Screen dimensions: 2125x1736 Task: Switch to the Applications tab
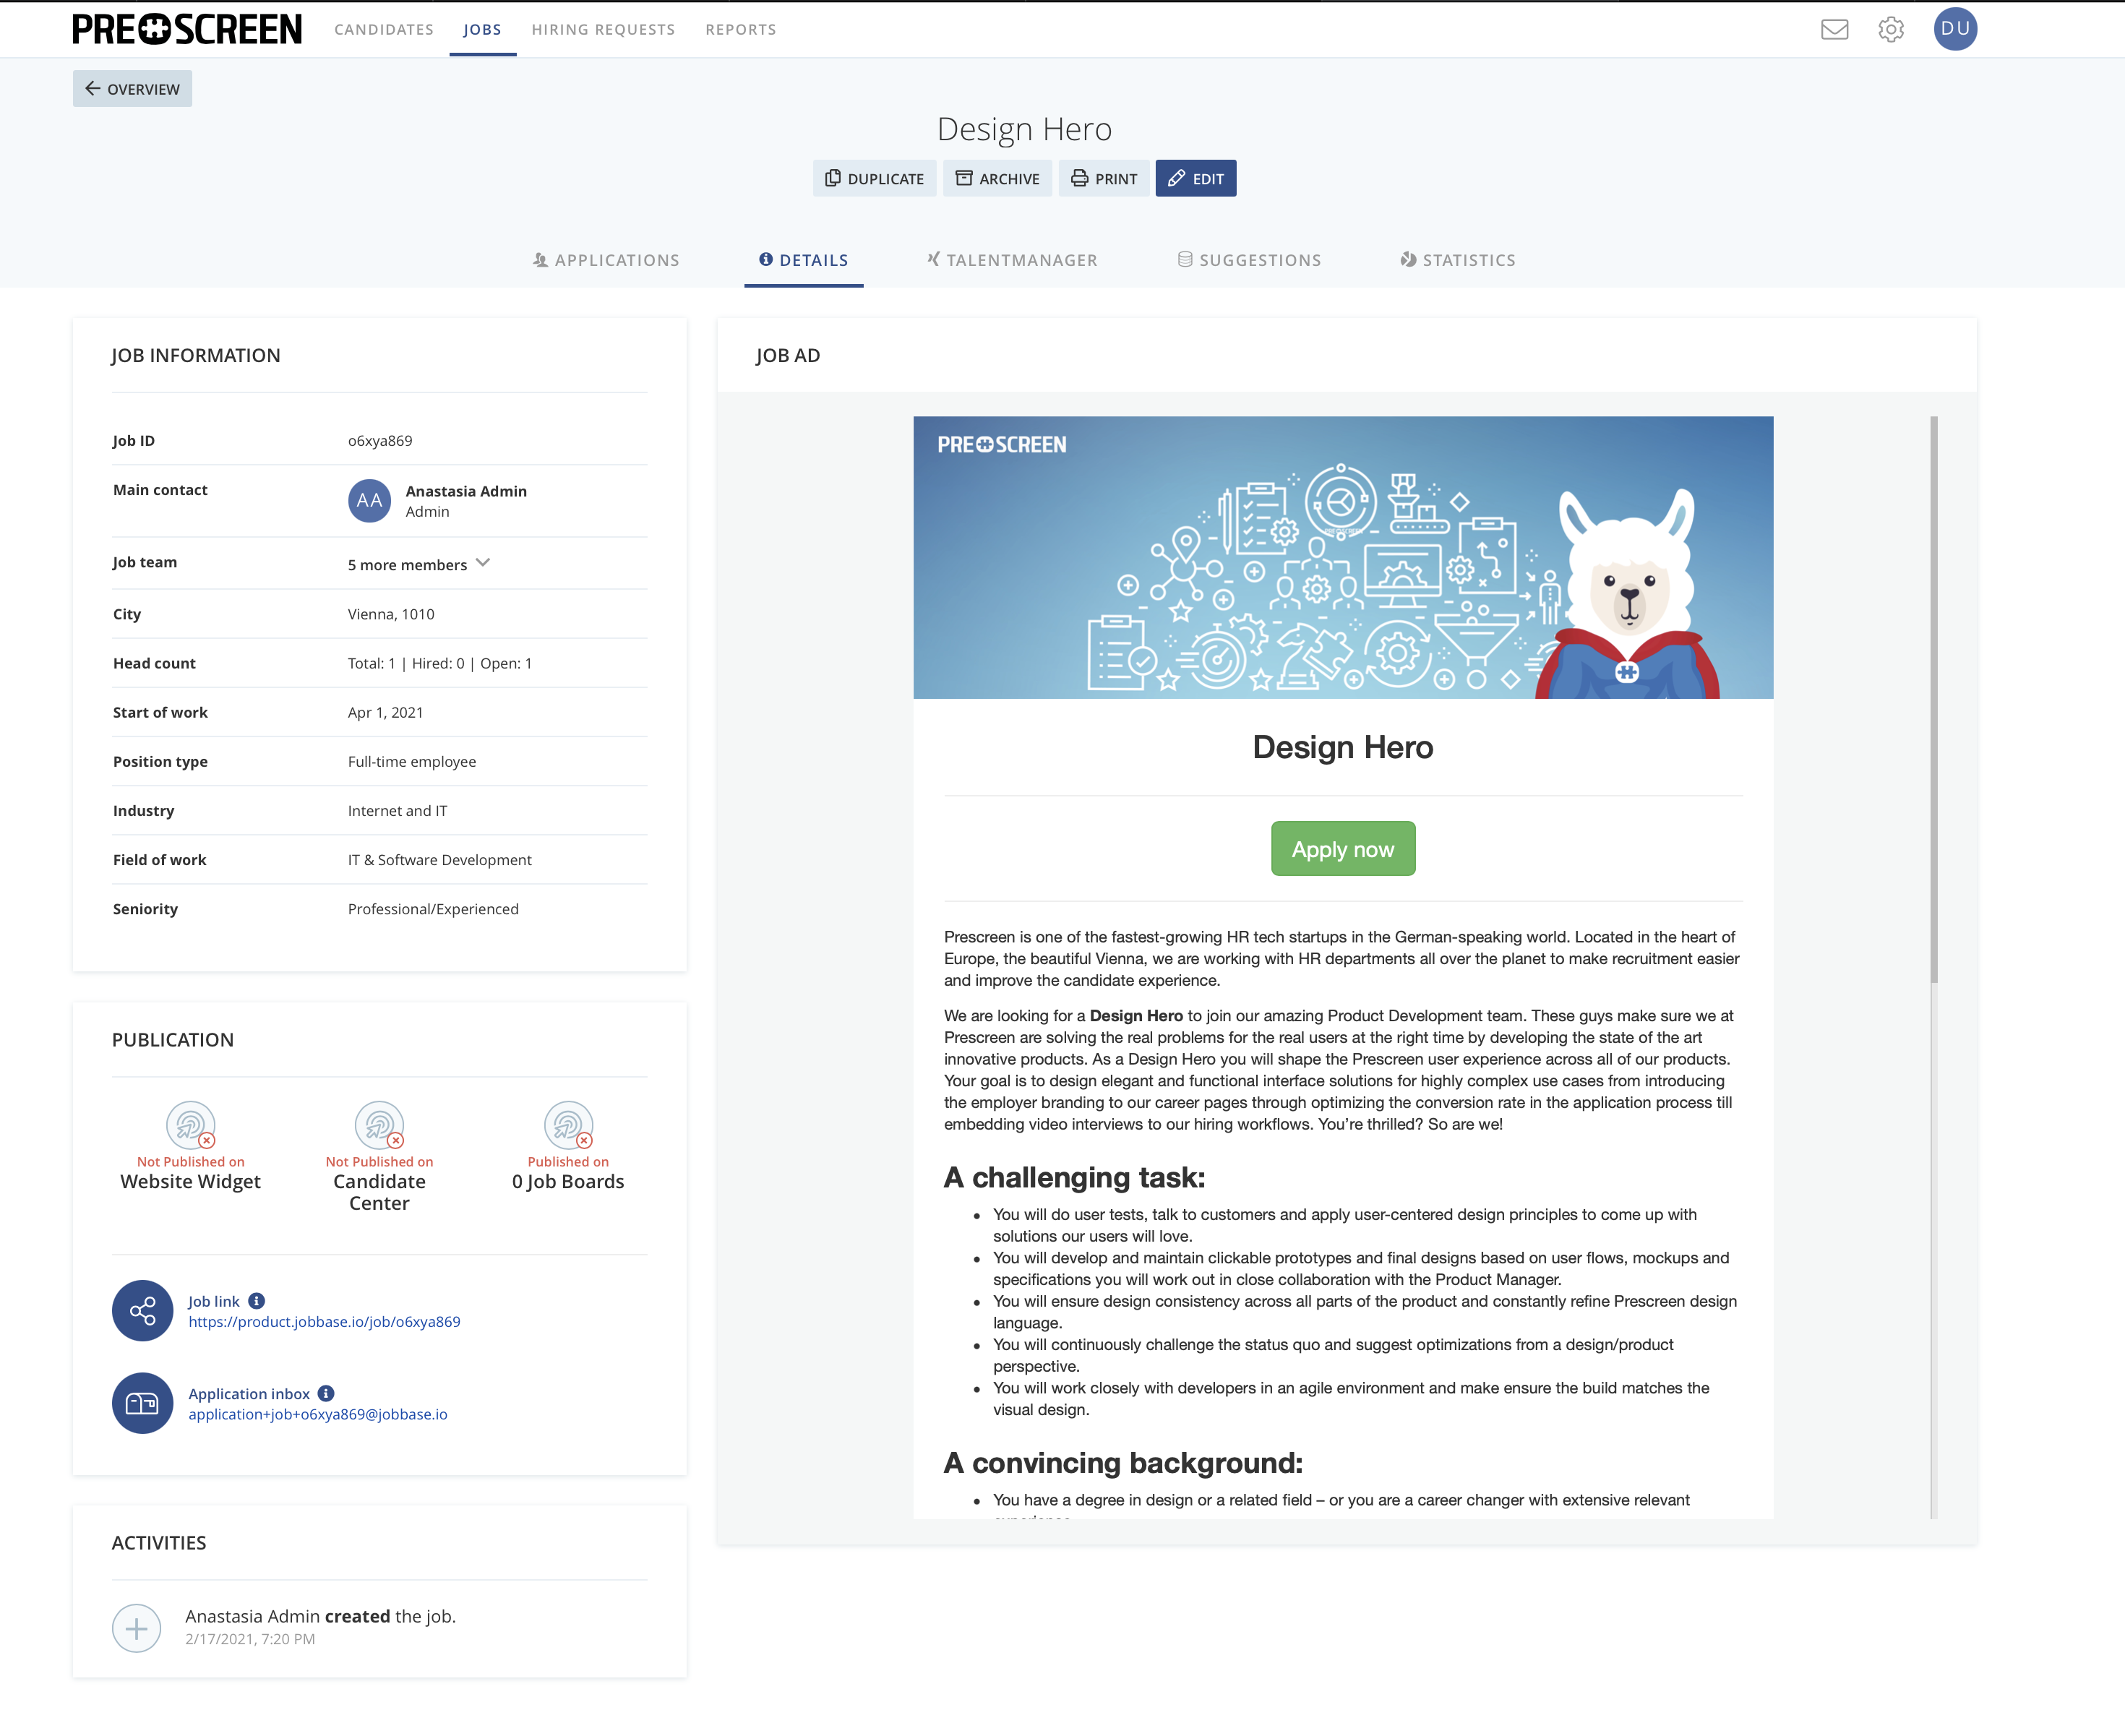[606, 260]
